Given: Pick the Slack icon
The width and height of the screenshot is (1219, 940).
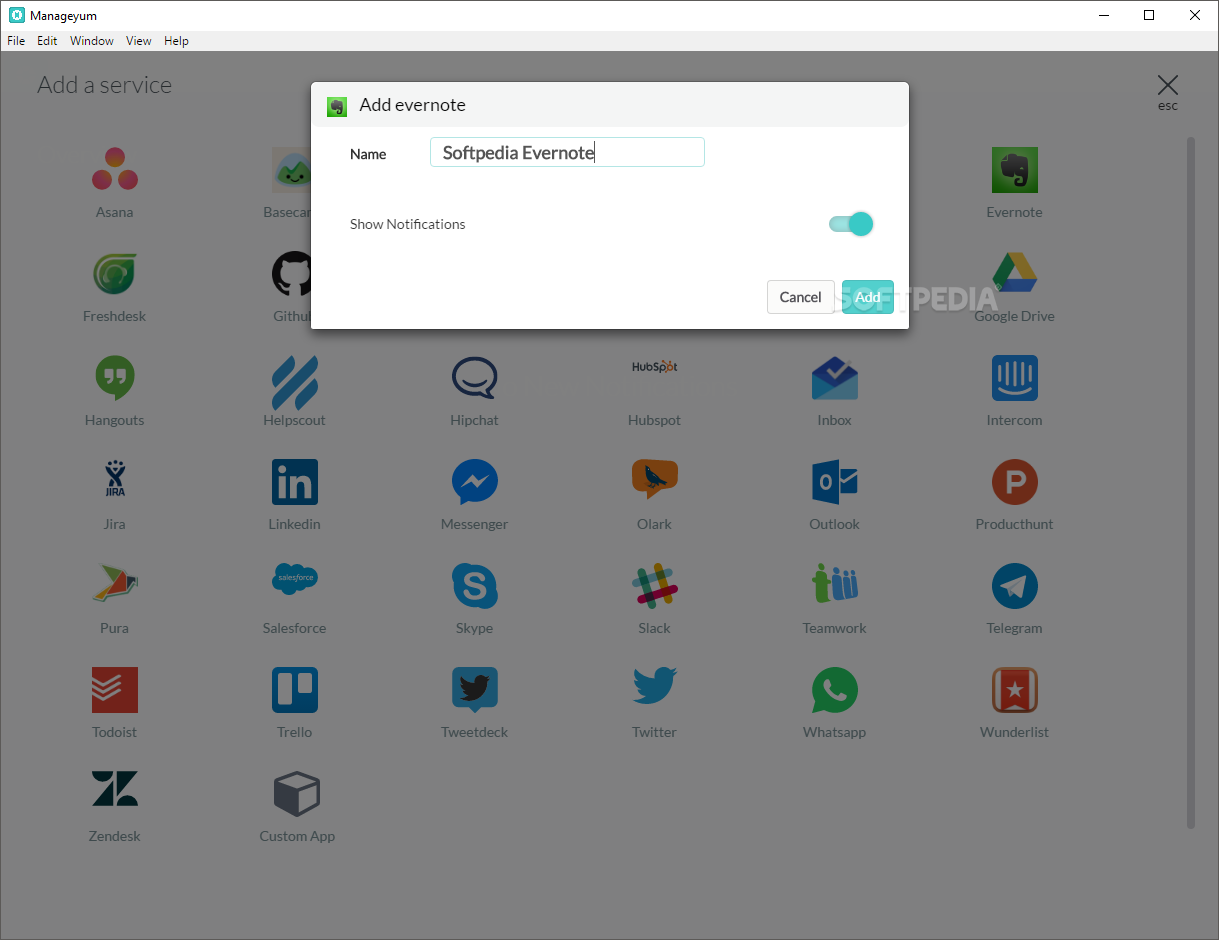Looking at the screenshot, I should point(655,586).
